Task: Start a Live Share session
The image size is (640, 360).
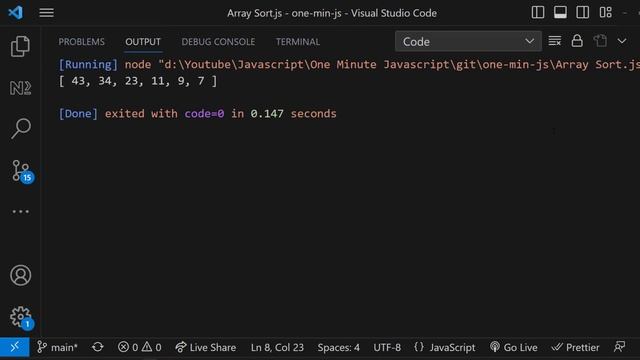Action: [206, 347]
